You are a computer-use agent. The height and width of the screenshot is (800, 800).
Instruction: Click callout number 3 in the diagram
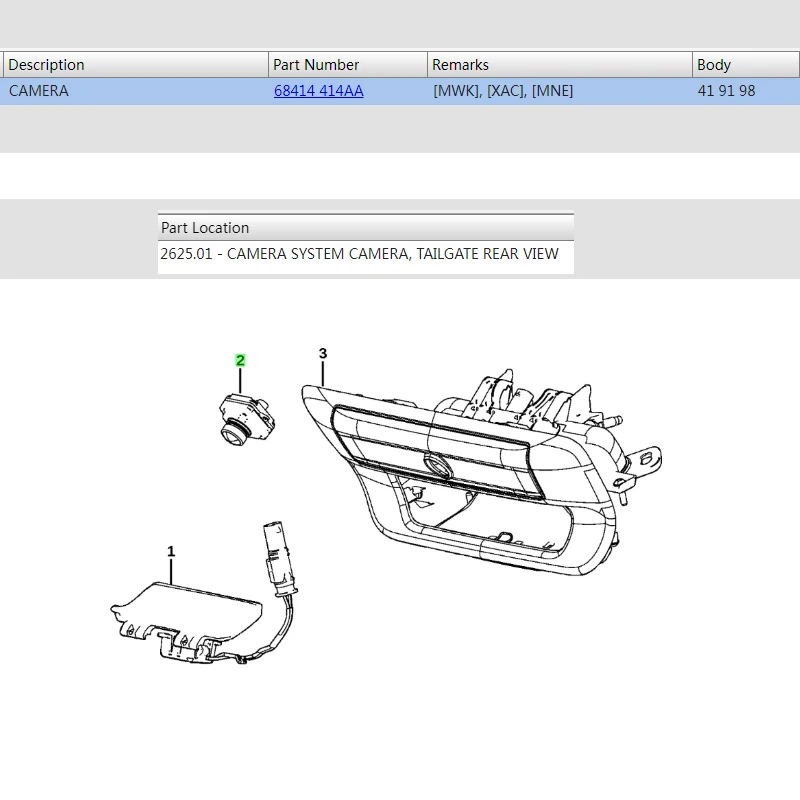point(322,353)
